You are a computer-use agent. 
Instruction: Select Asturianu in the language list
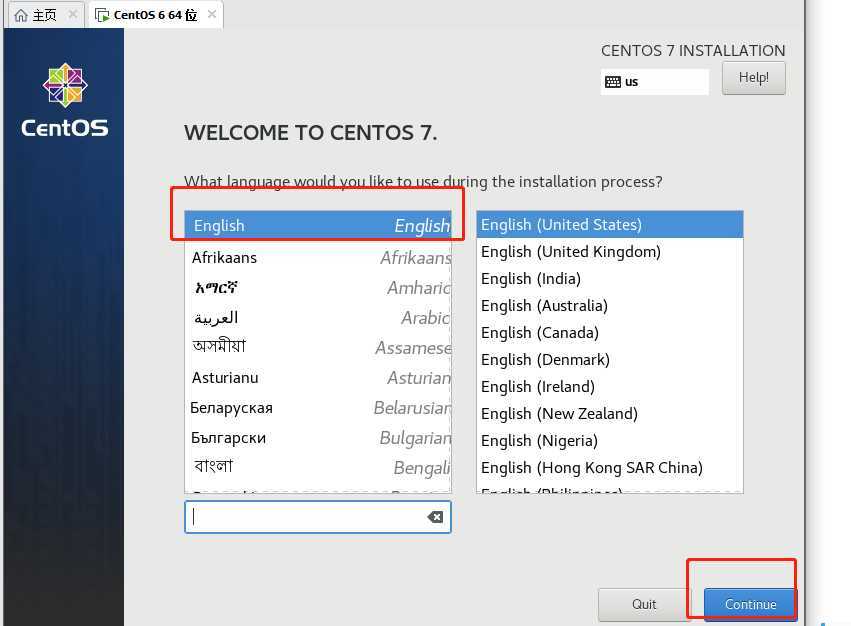[318, 378]
